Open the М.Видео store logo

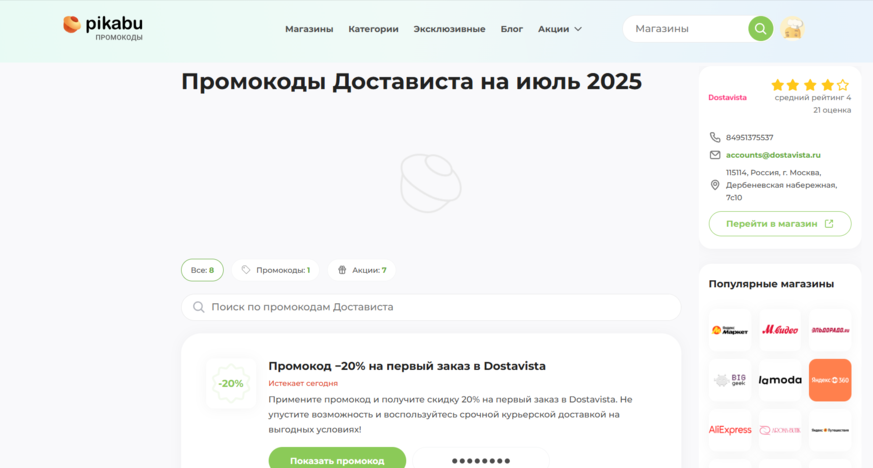(780, 330)
